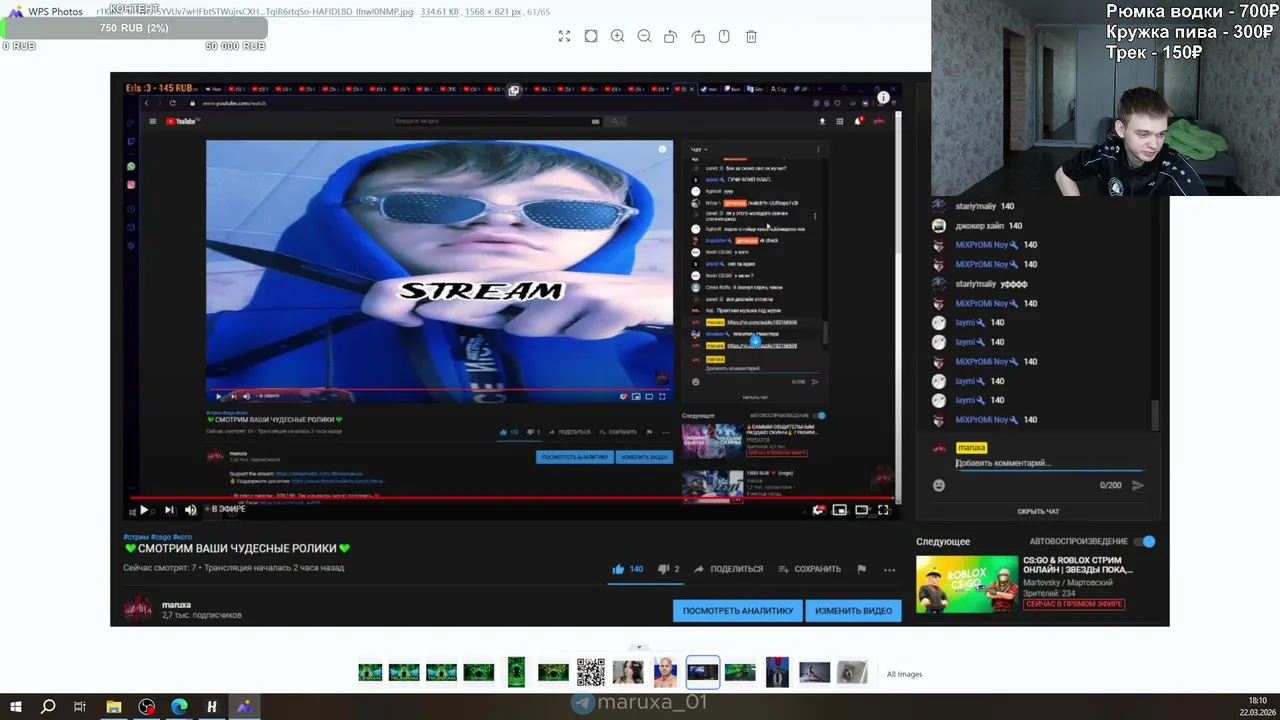
Task: Dislike the stream
Action: (x=668, y=569)
